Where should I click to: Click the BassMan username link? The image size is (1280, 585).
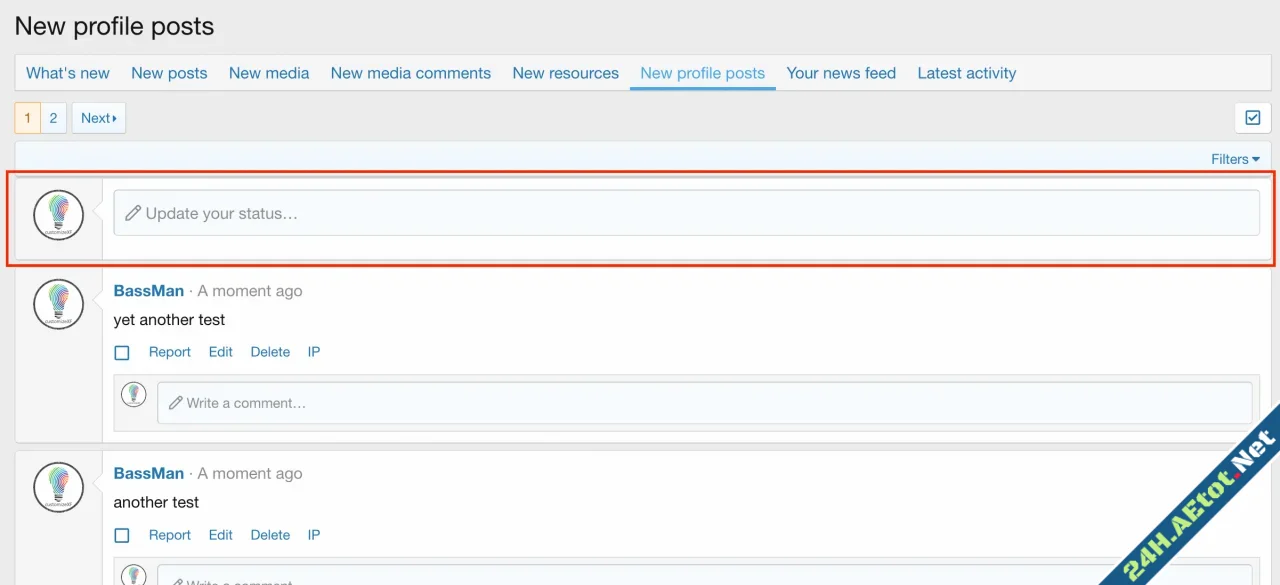(148, 290)
